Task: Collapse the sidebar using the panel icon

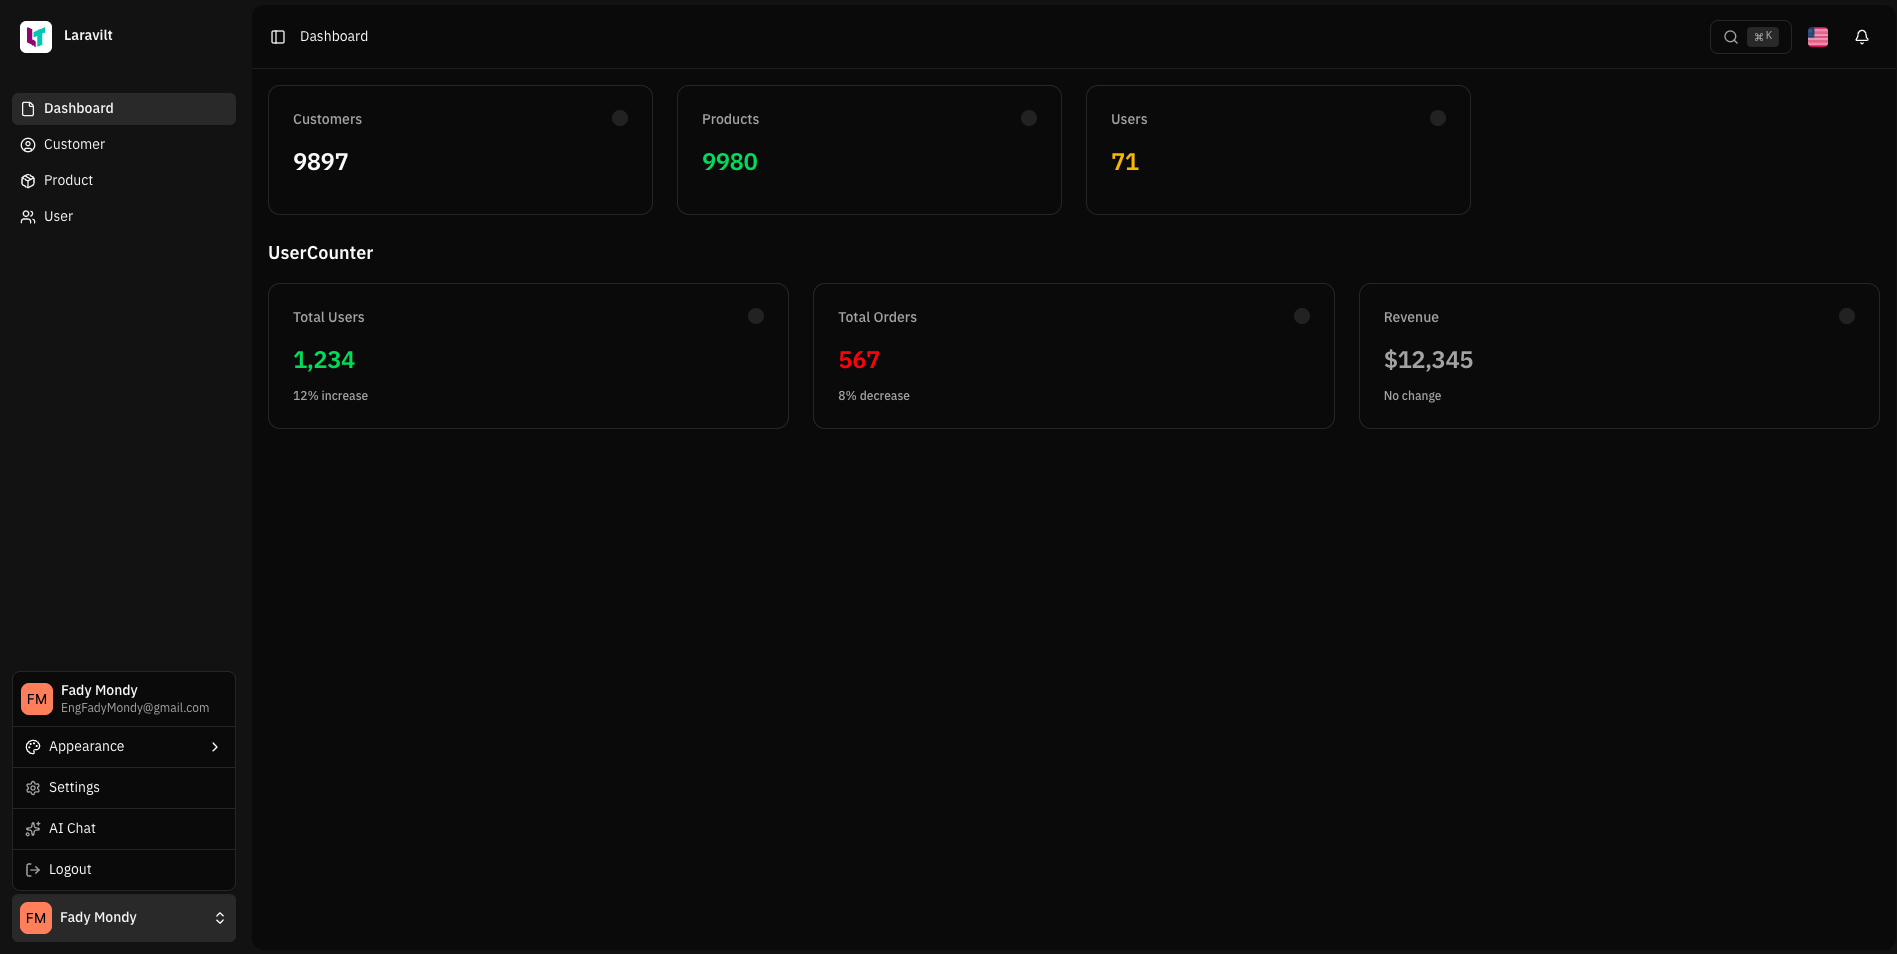Action: [277, 36]
